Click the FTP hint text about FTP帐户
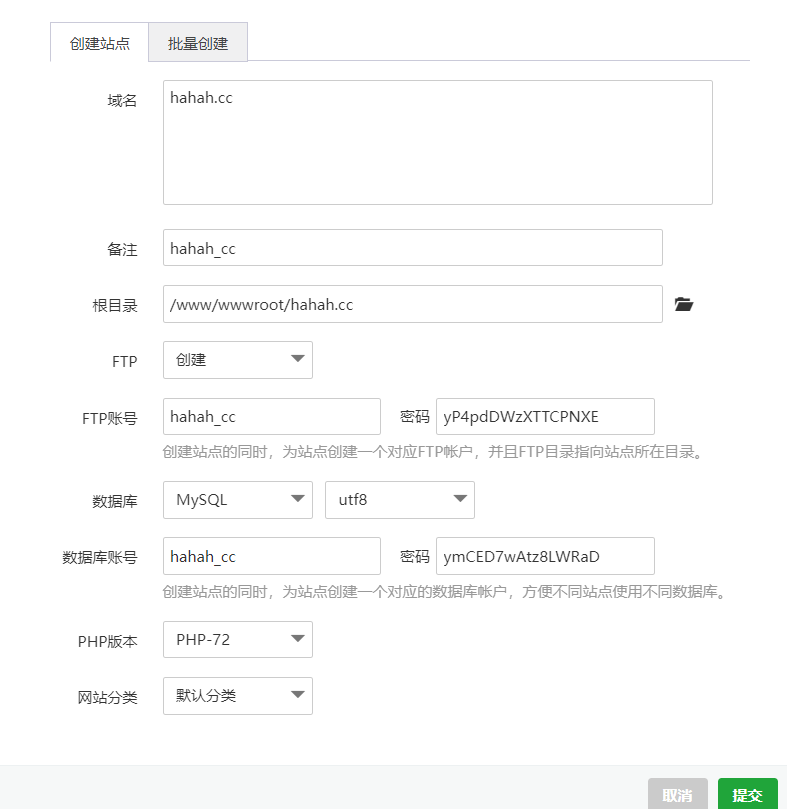The width and height of the screenshot is (787, 809). (x=433, y=452)
